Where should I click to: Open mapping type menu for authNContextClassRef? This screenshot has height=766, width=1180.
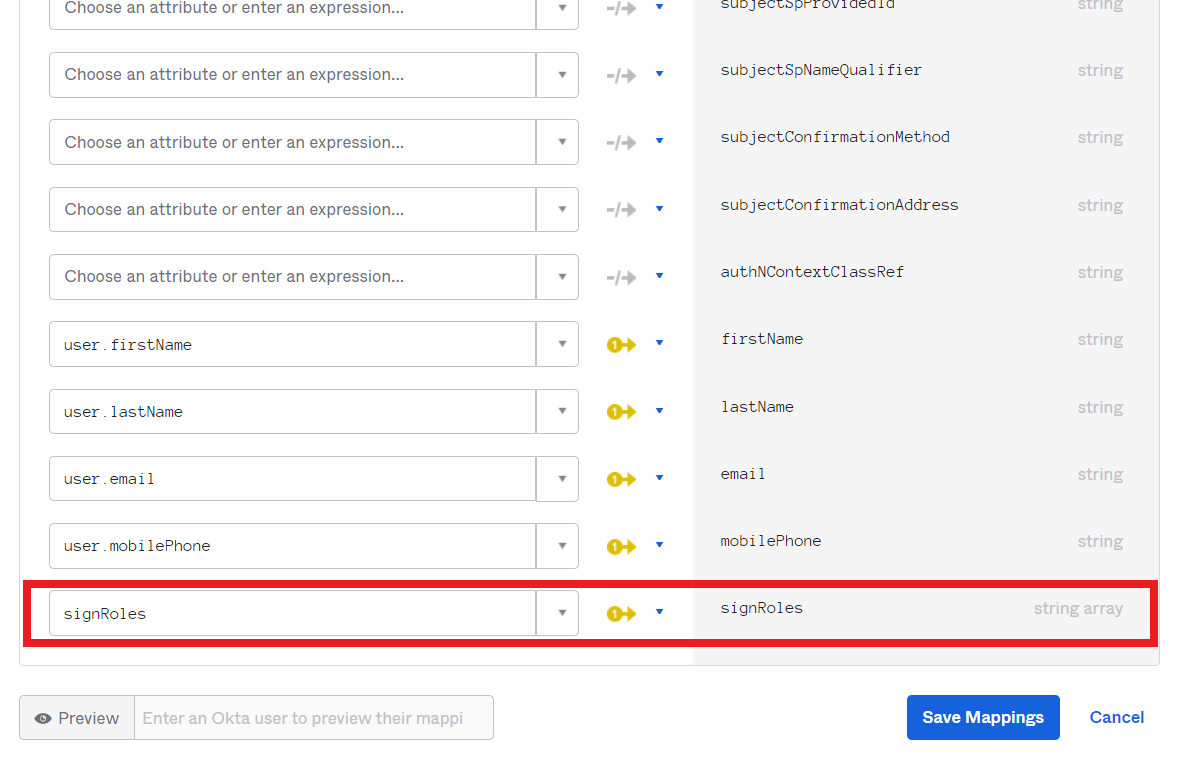click(659, 275)
